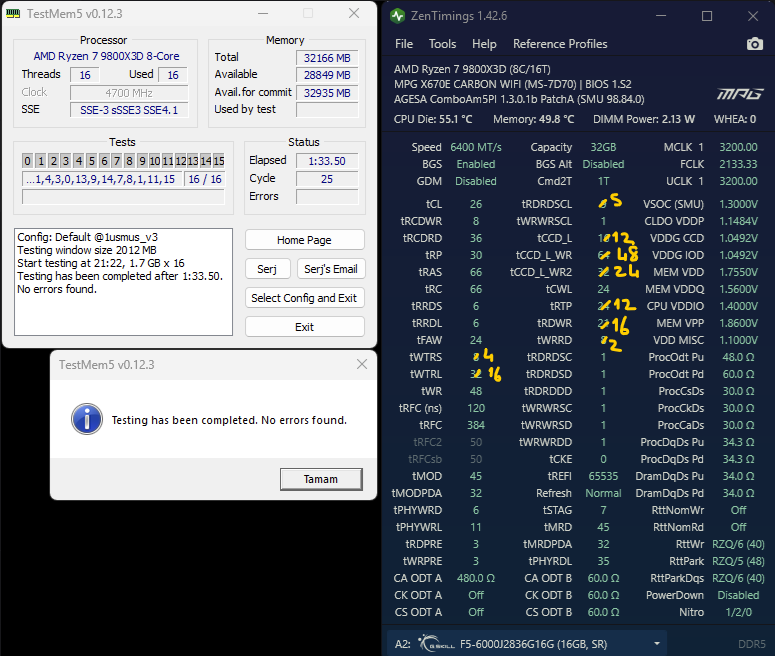Click the BGS Enabled value
This screenshot has height=656, width=775.
tap(475, 164)
